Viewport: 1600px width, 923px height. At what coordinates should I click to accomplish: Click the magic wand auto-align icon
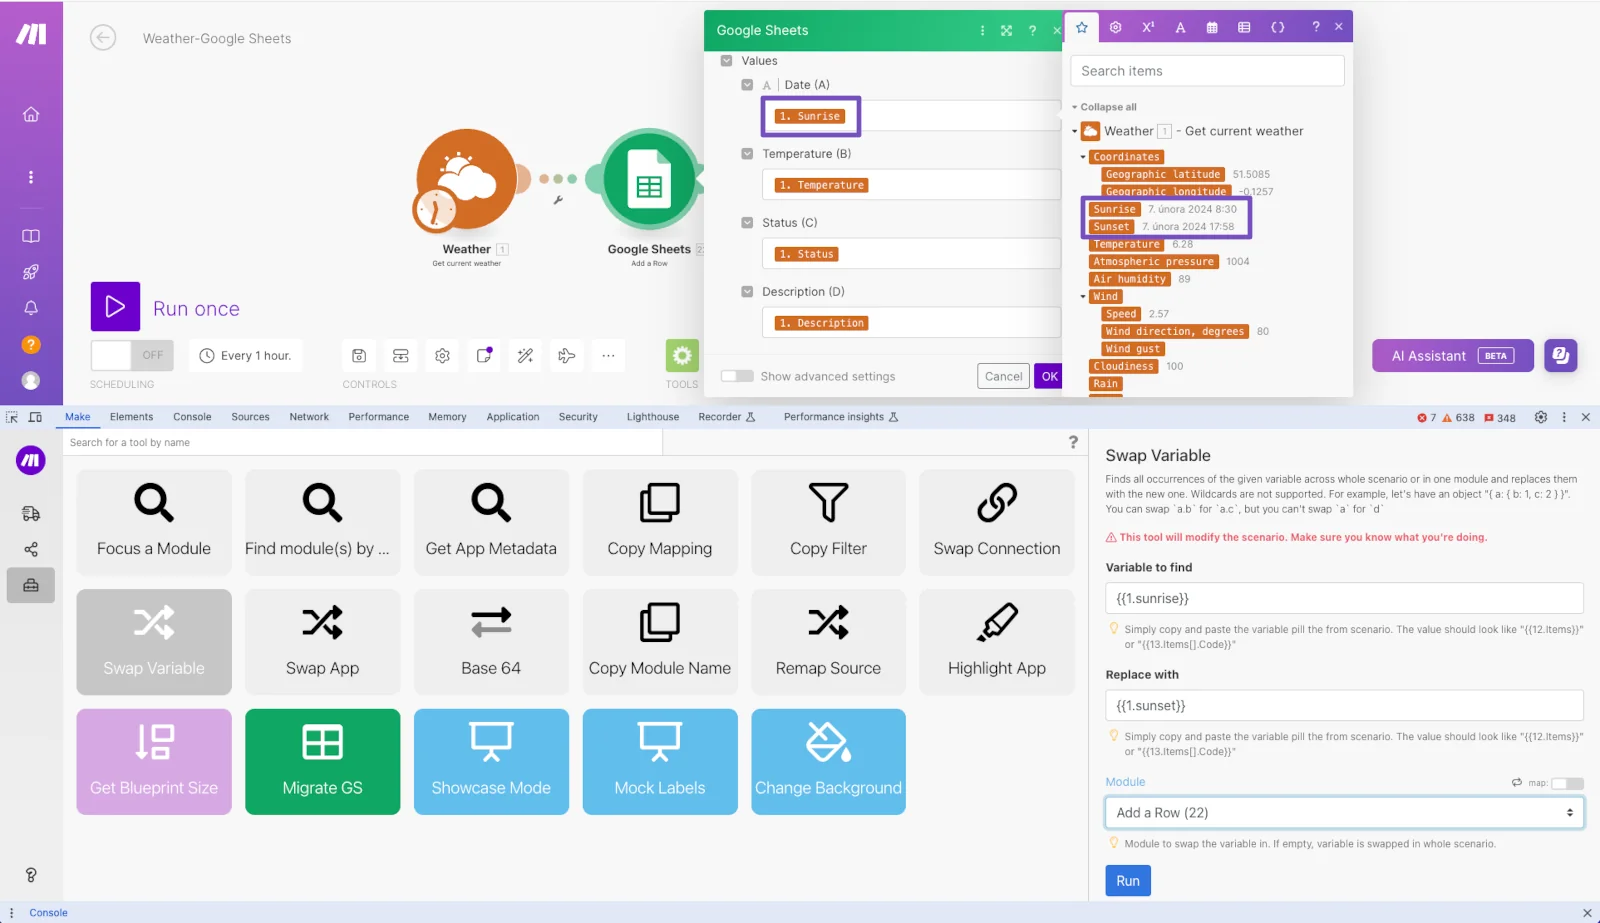tap(525, 355)
